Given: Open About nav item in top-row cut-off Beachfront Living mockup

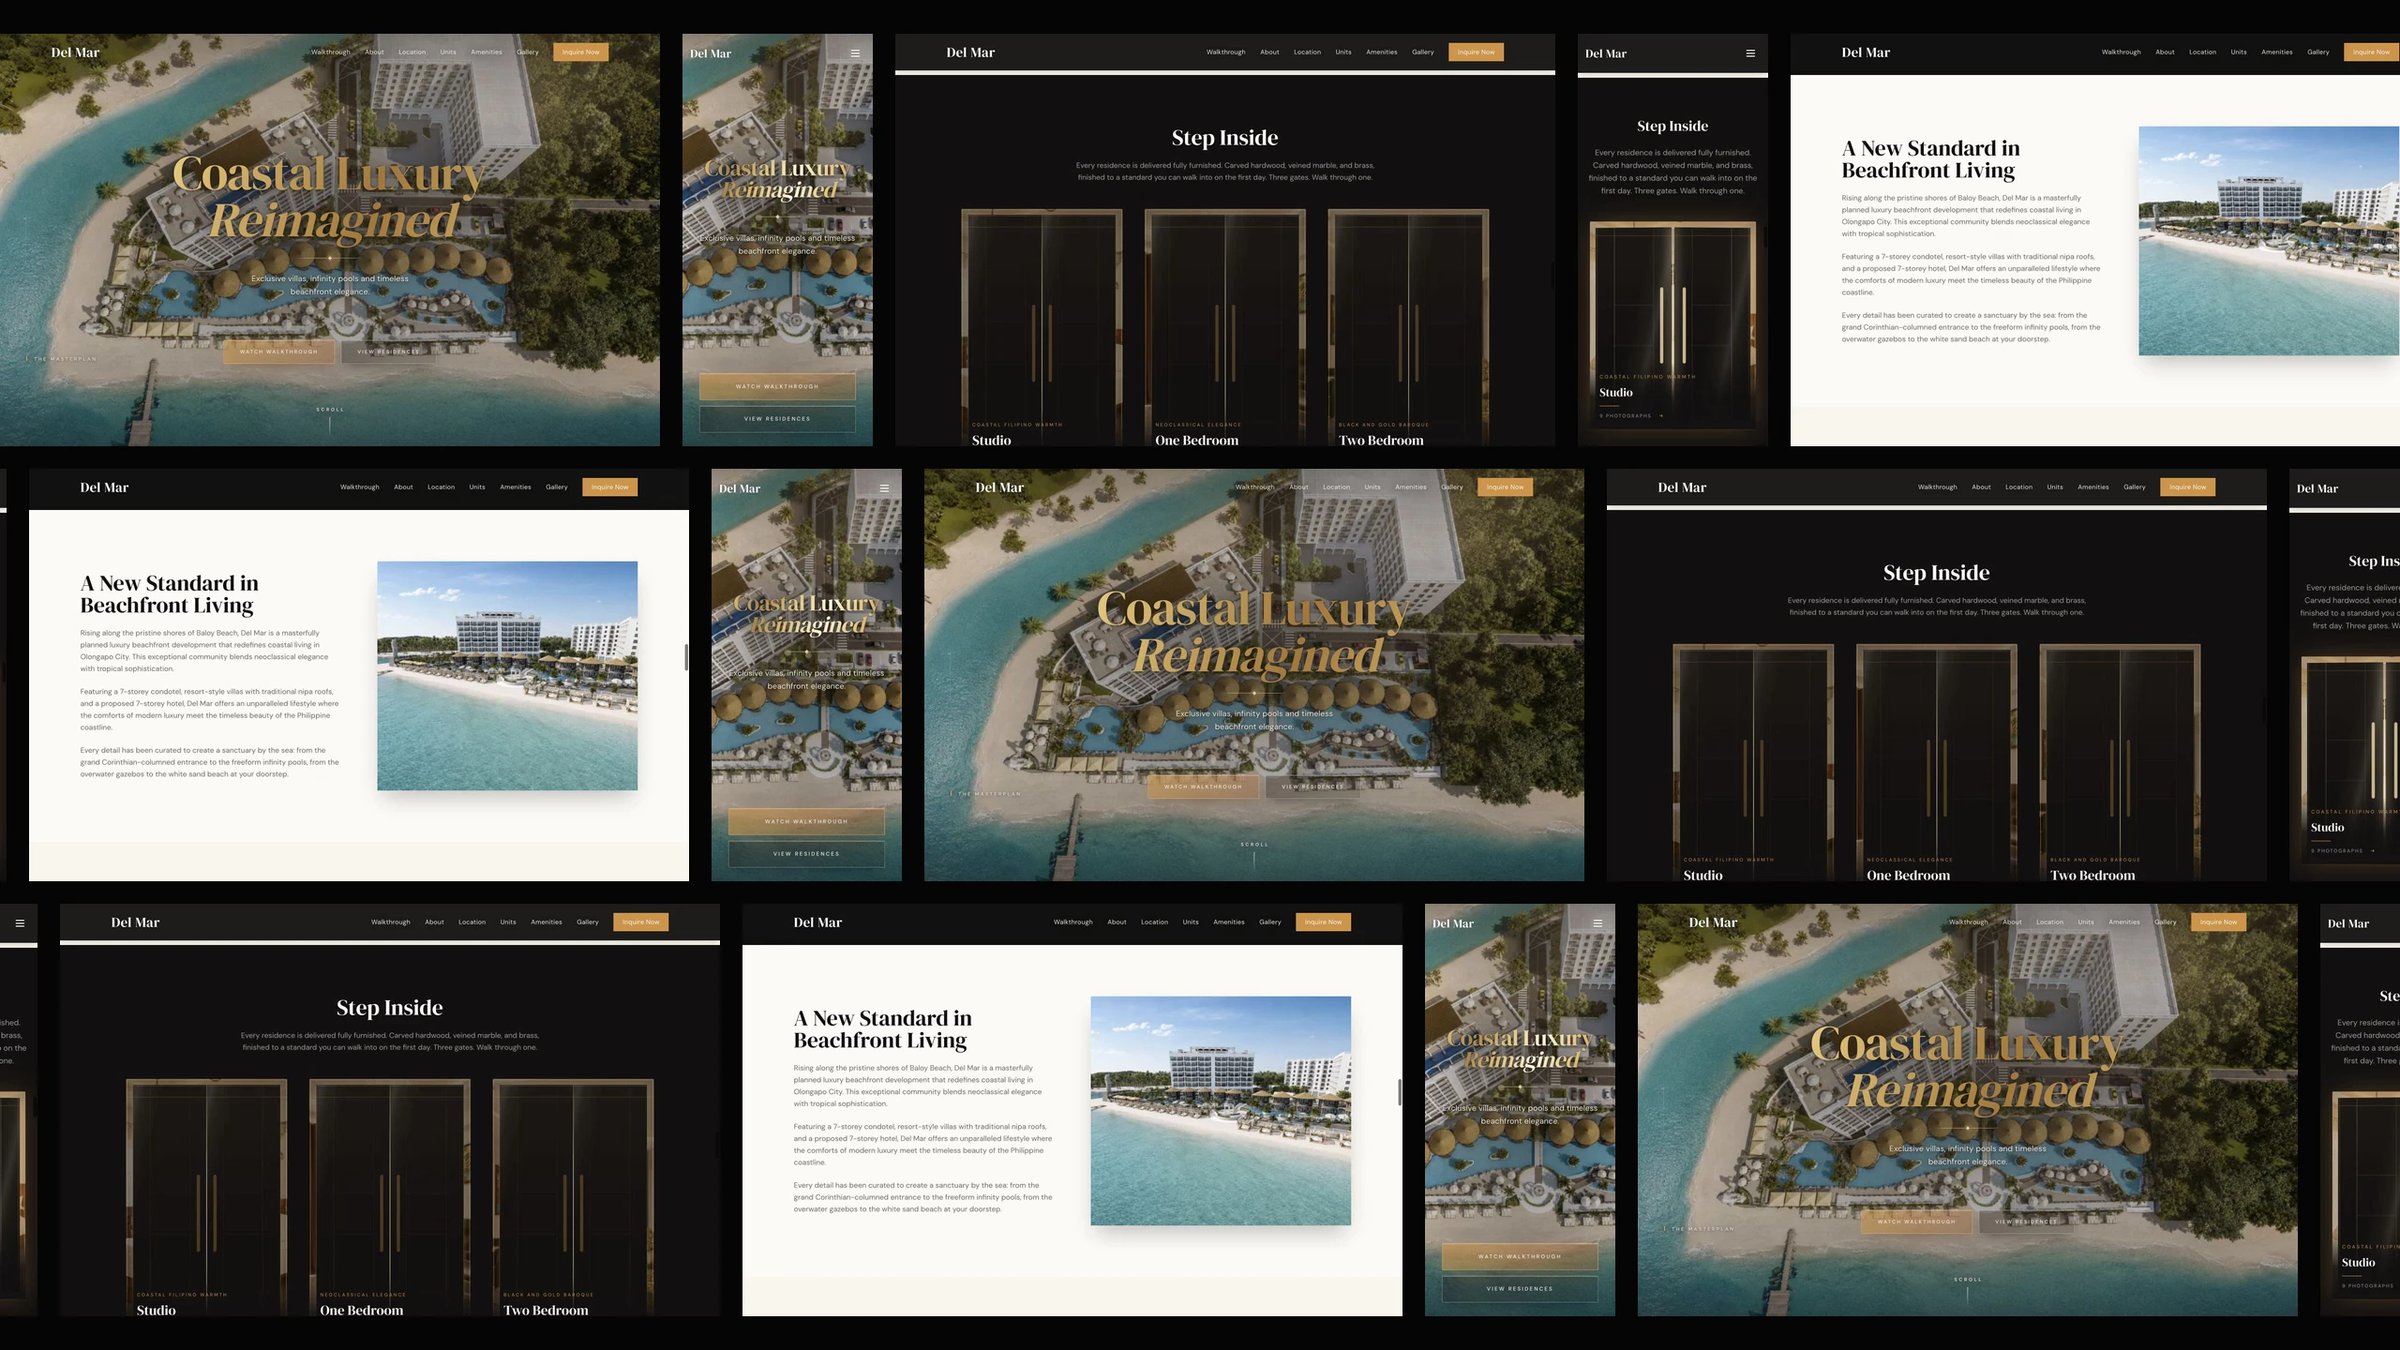Looking at the screenshot, I should [2164, 52].
